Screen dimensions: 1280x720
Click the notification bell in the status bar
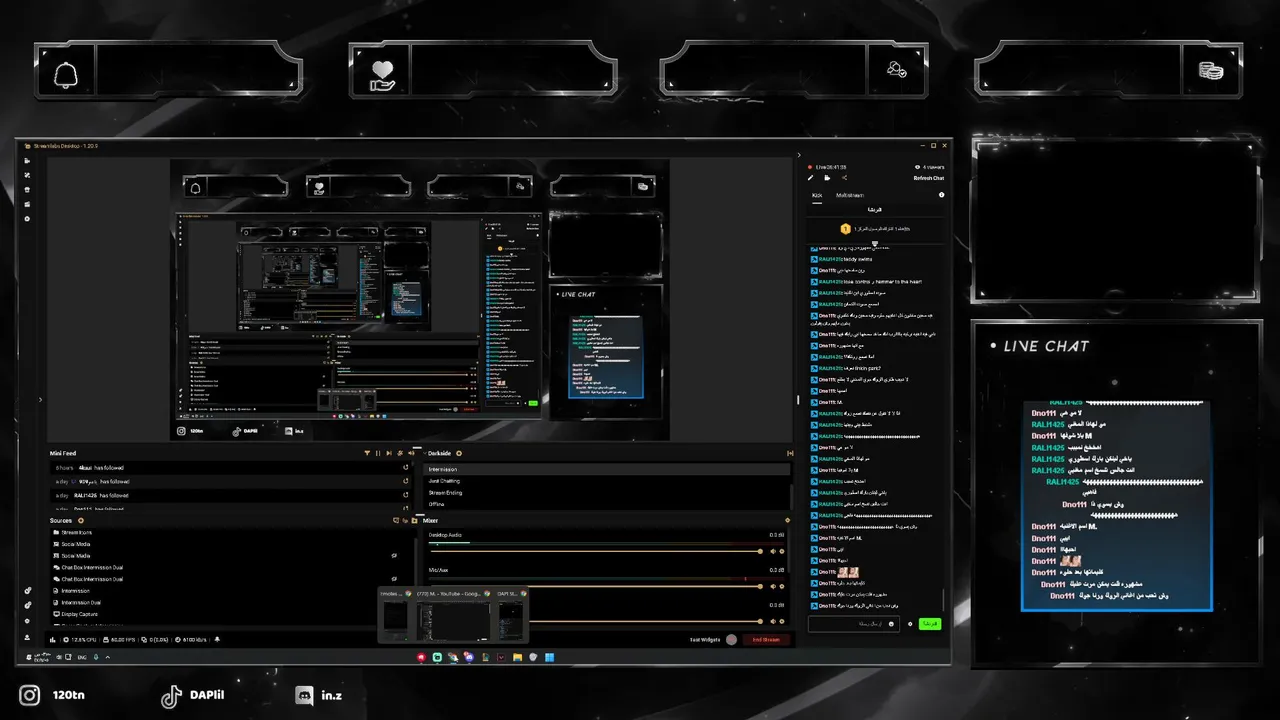coord(217,639)
